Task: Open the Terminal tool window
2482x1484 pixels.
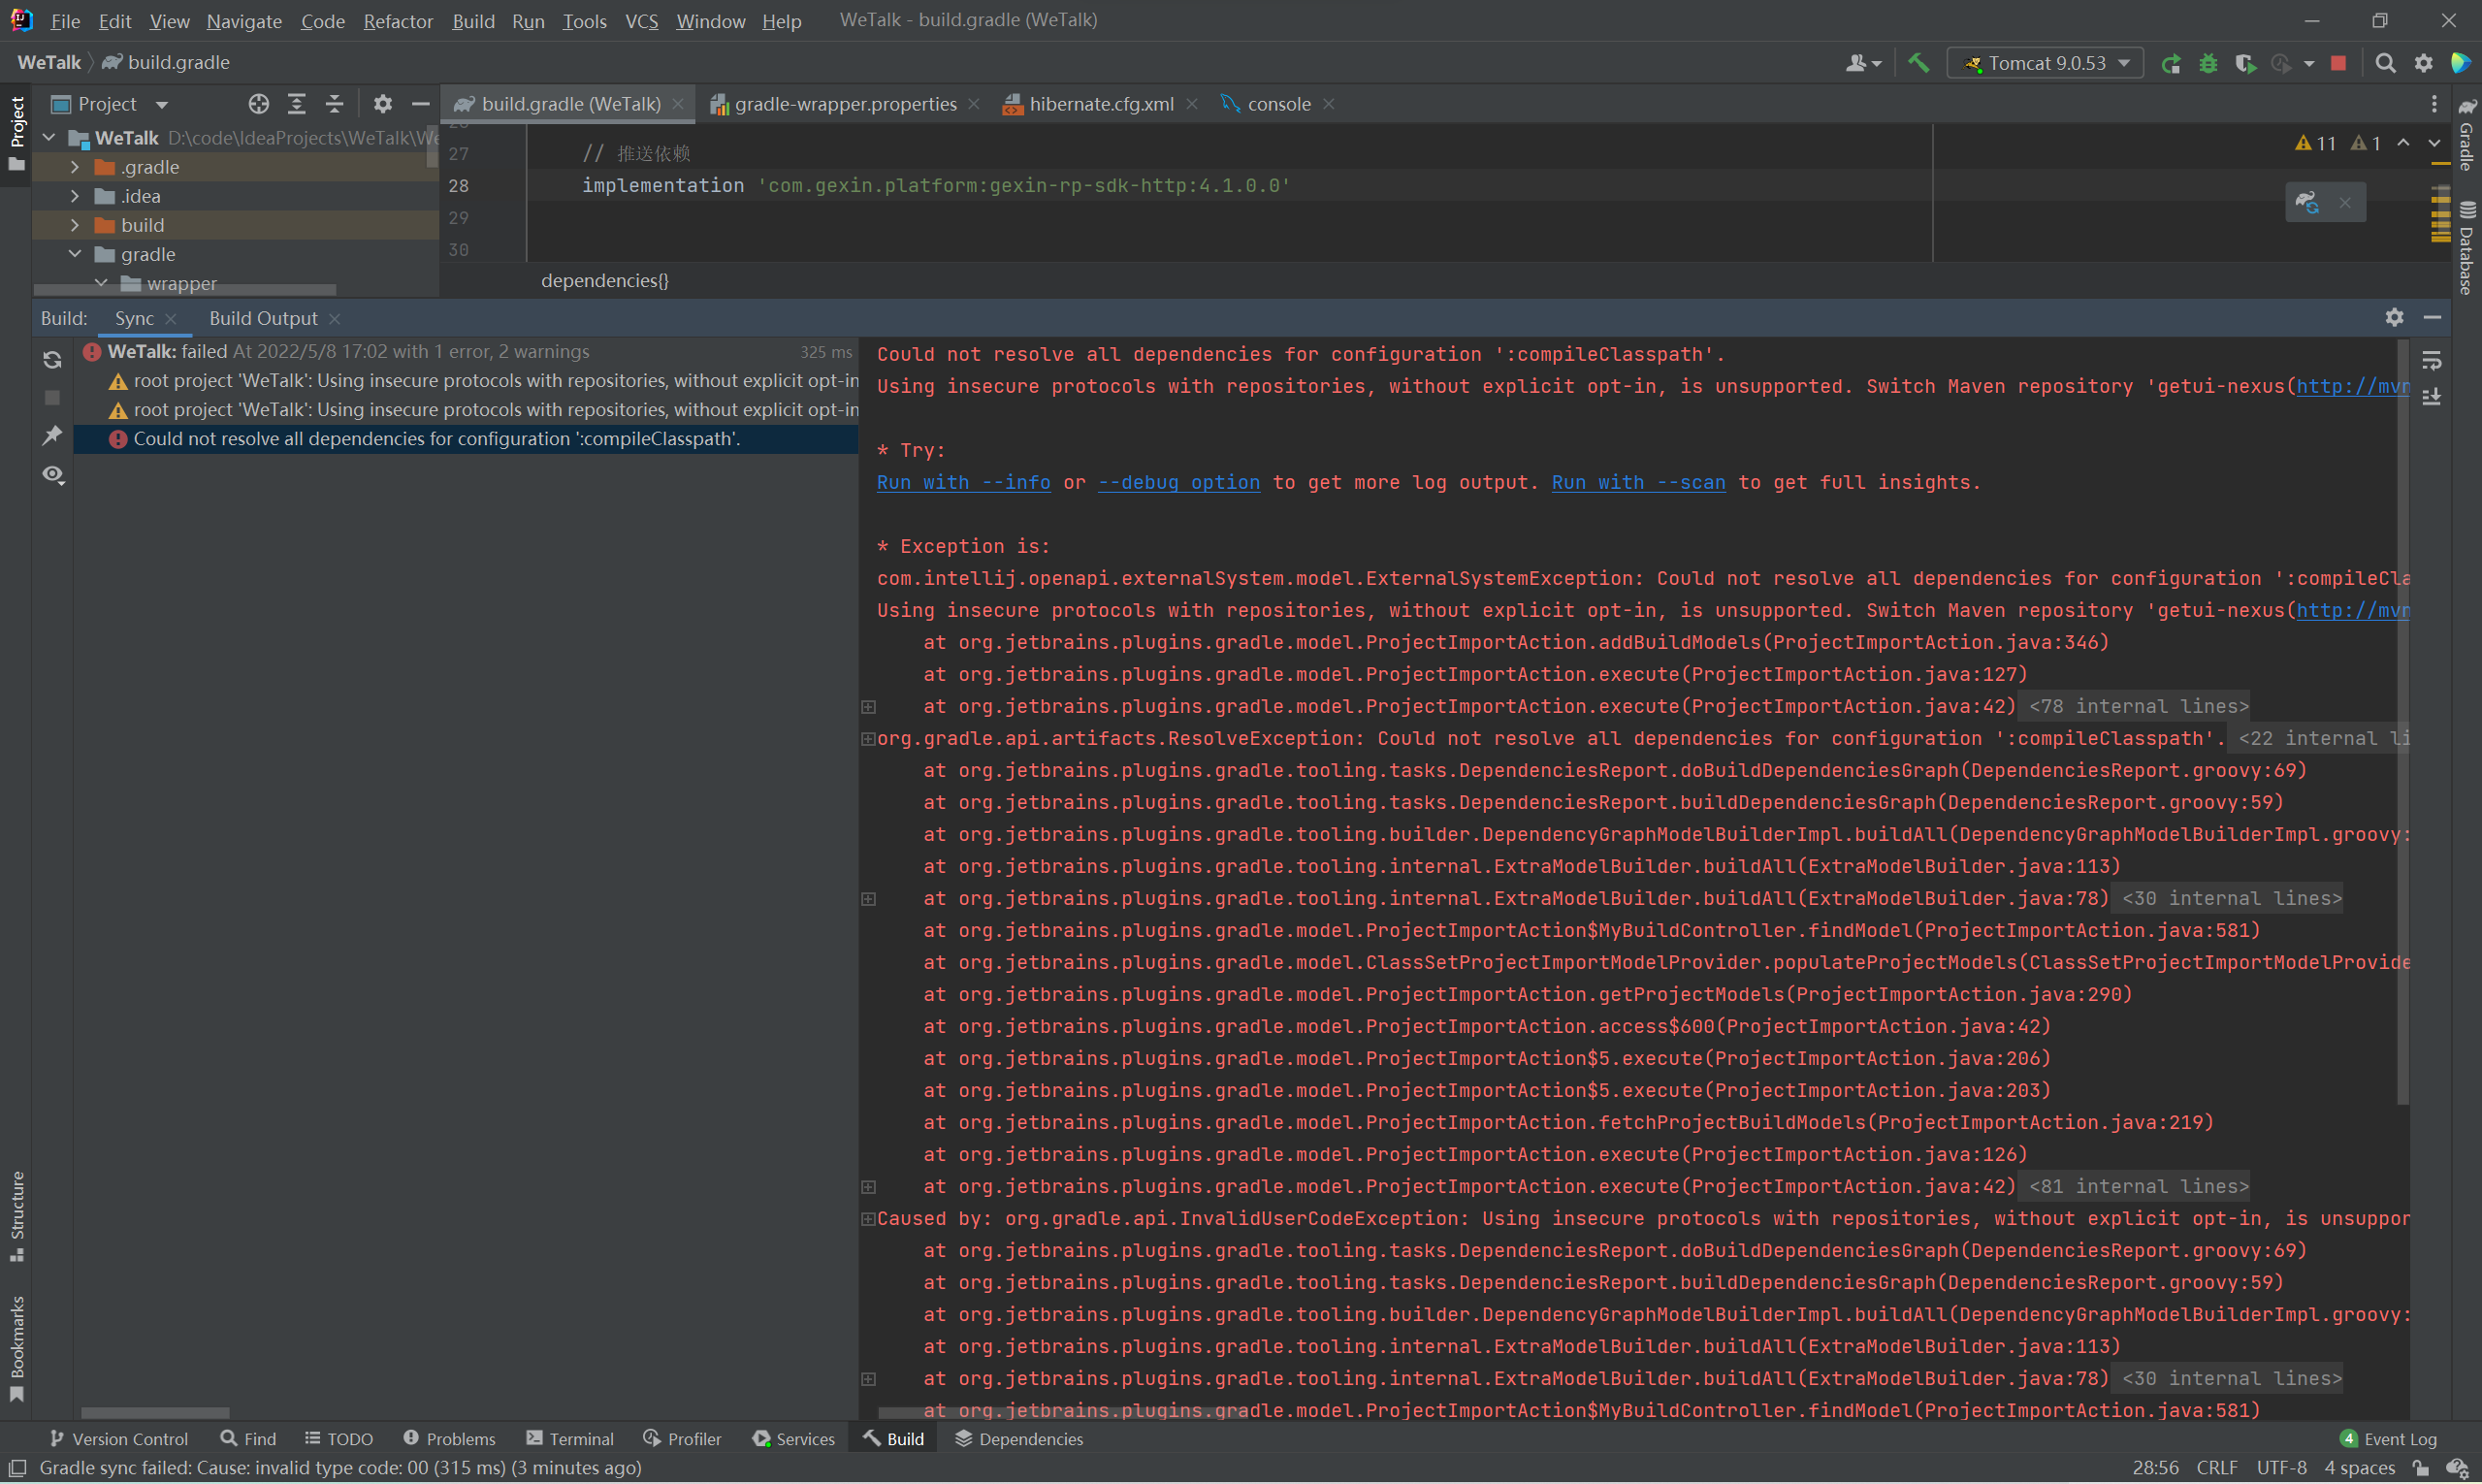Action: point(570,1439)
